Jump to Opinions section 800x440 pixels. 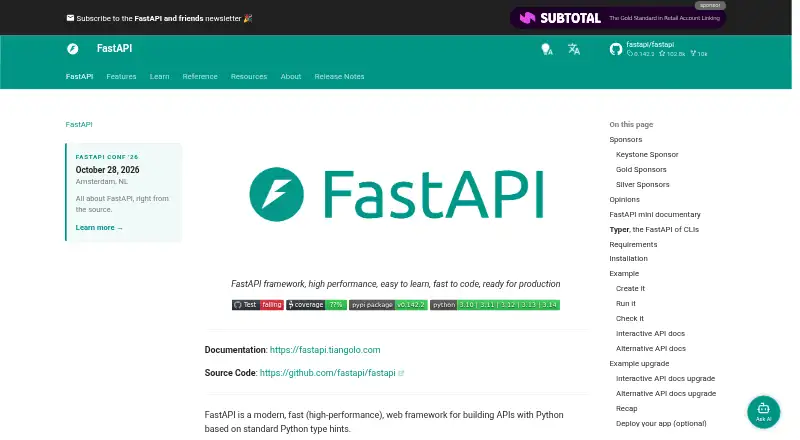click(624, 200)
